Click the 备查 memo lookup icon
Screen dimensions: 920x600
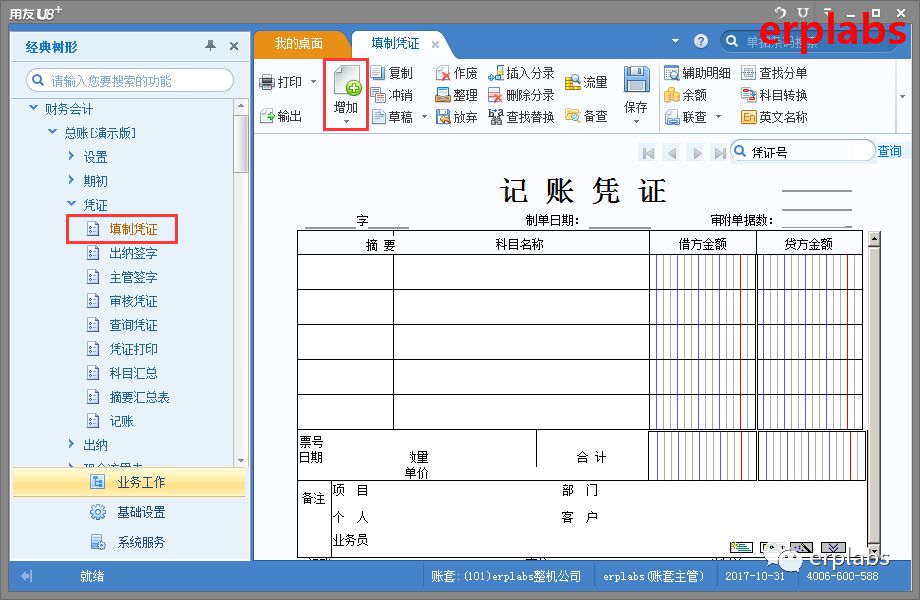click(x=572, y=116)
